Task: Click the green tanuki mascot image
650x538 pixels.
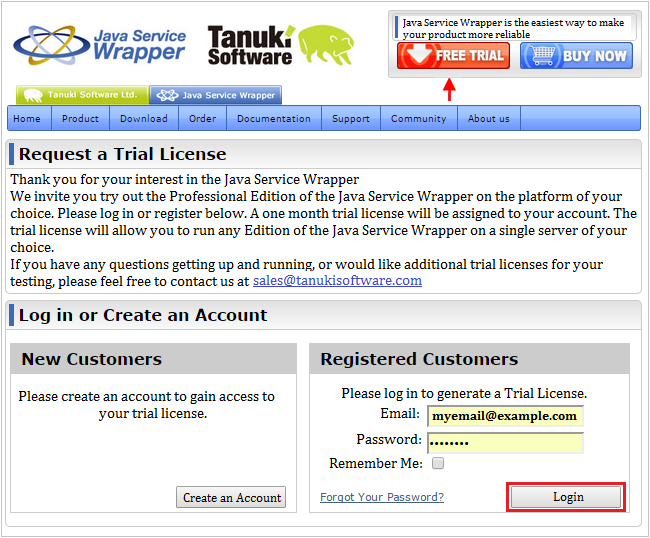Action: (x=326, y=44)
